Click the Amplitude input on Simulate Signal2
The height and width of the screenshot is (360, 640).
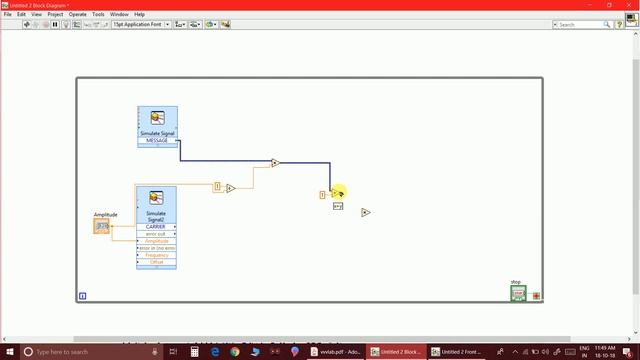point(156,241)
